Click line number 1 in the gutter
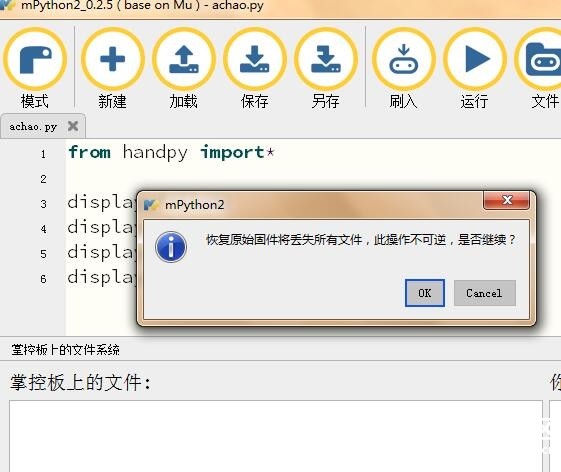The height and width of the screenshot is (472, 561). point(43,154)
